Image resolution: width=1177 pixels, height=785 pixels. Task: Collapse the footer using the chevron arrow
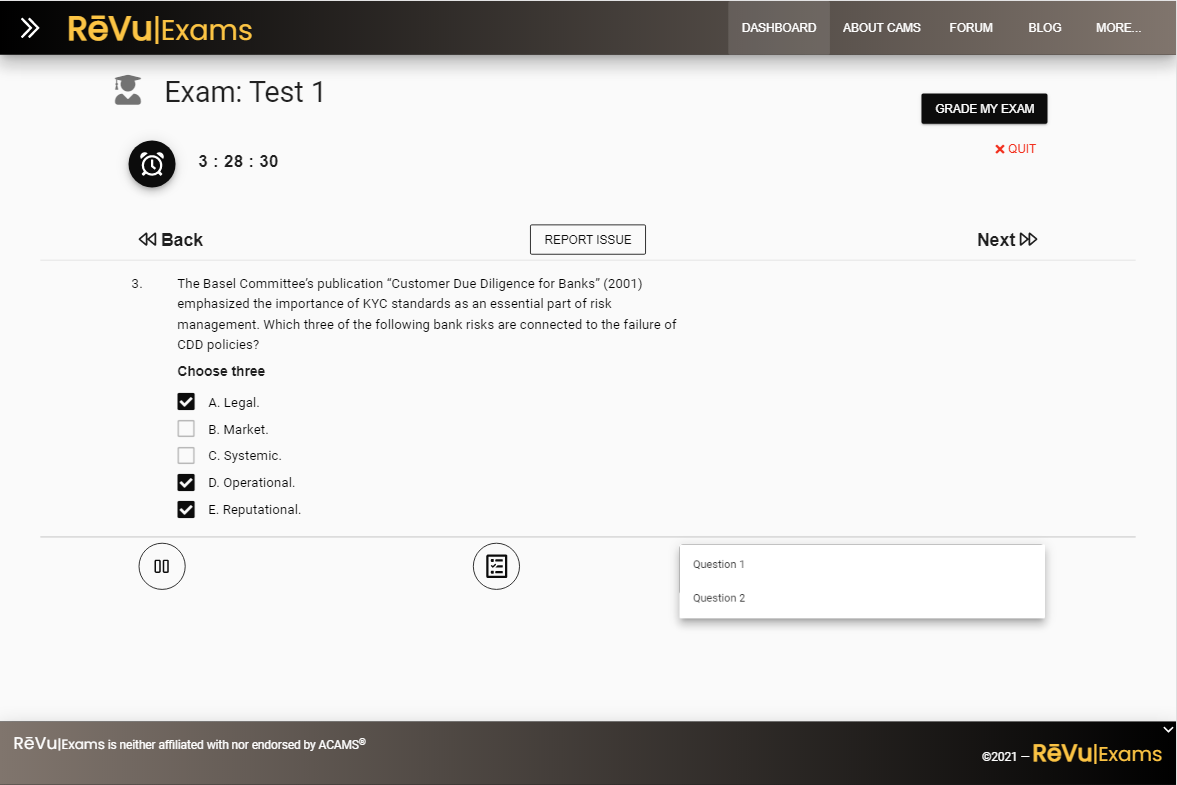[1167, 729]
